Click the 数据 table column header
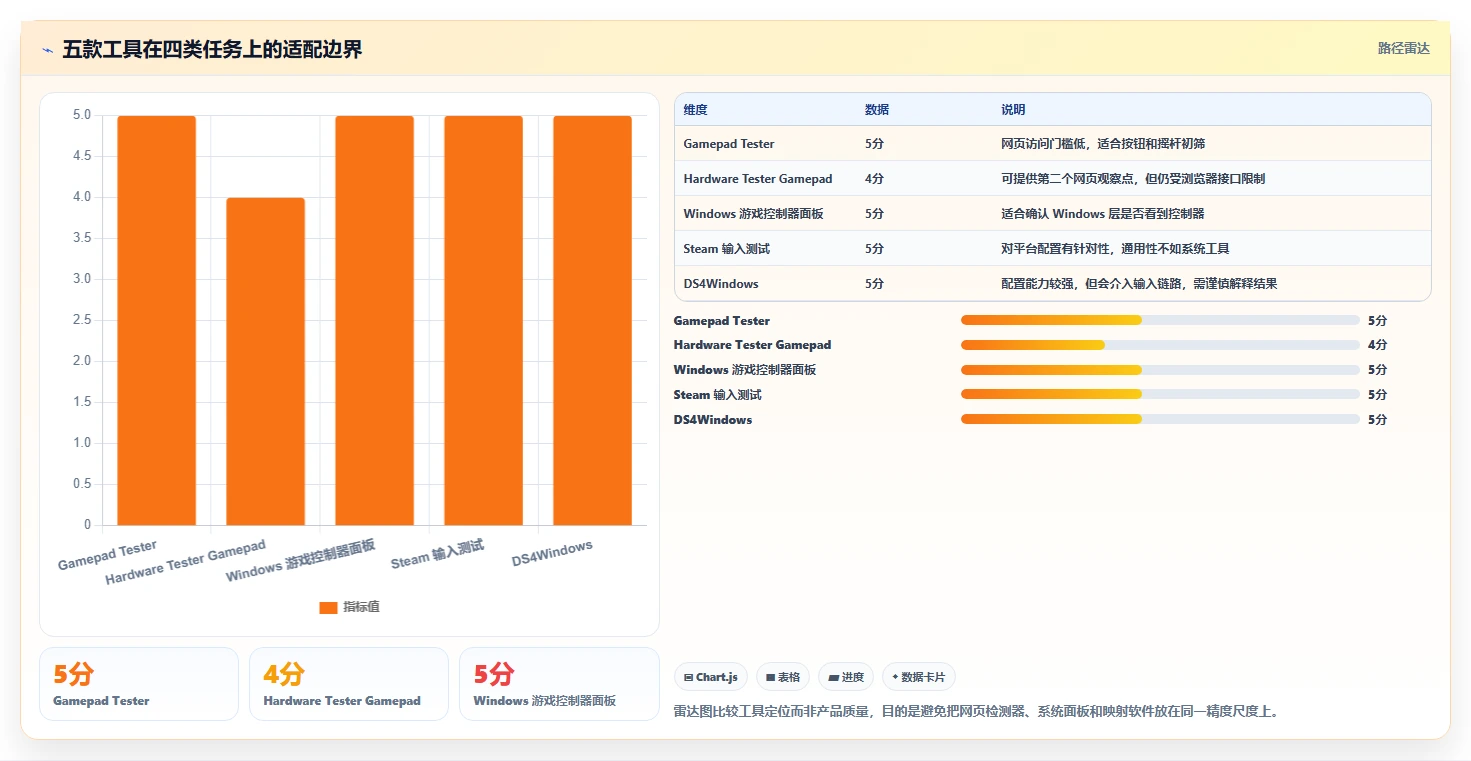Image resolution: width=1471 pixels, height=761 pixels. coord(877,110)
